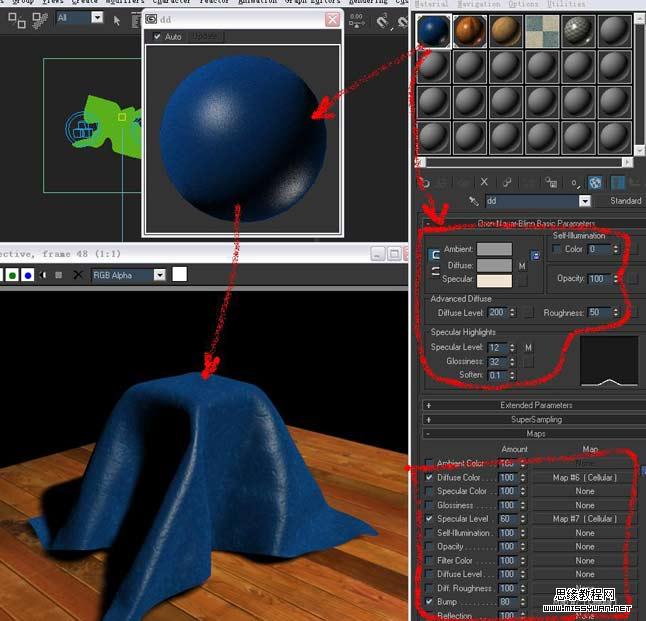
Task: Select the blue dd material sample slot
Action: 433,31
